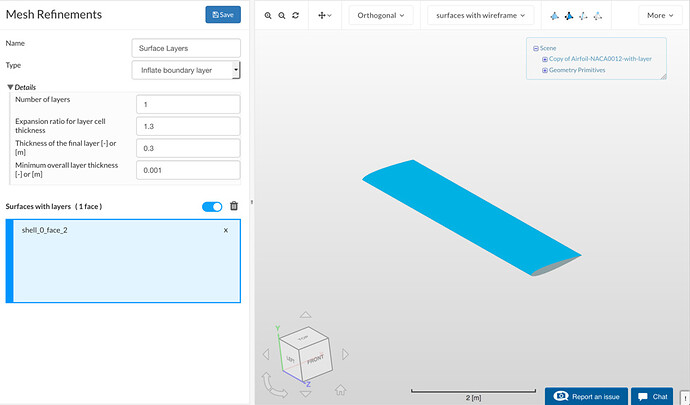Open the Chat button

click(x=652, y=396)
